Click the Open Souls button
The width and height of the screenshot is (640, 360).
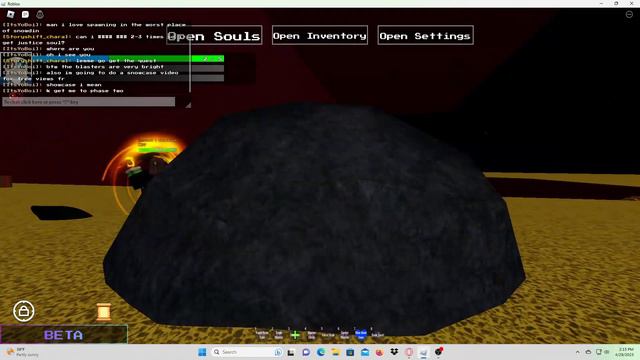coord(214,36)
